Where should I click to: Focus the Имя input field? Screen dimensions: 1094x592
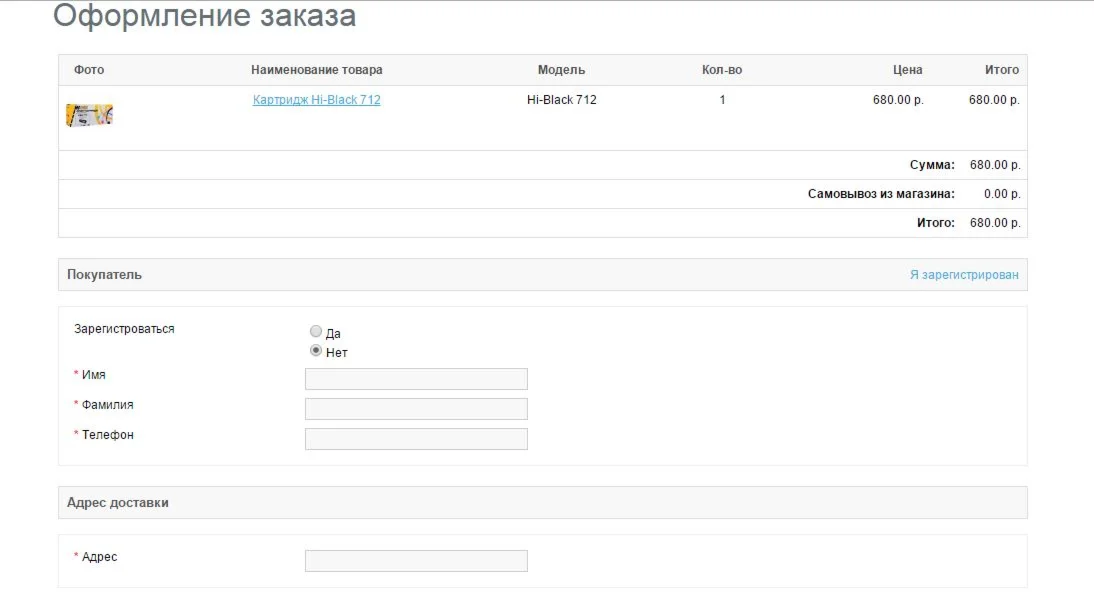[416, 379]
